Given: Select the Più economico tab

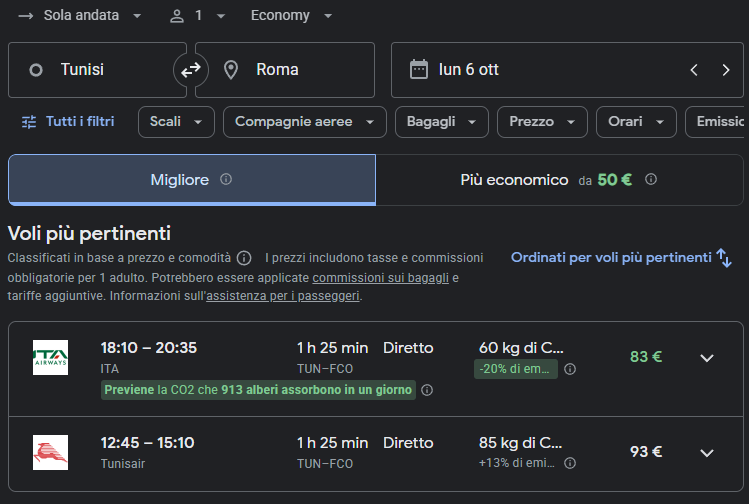Looking at the screenshot, I should pyautogui.click(x=559, y=180).
